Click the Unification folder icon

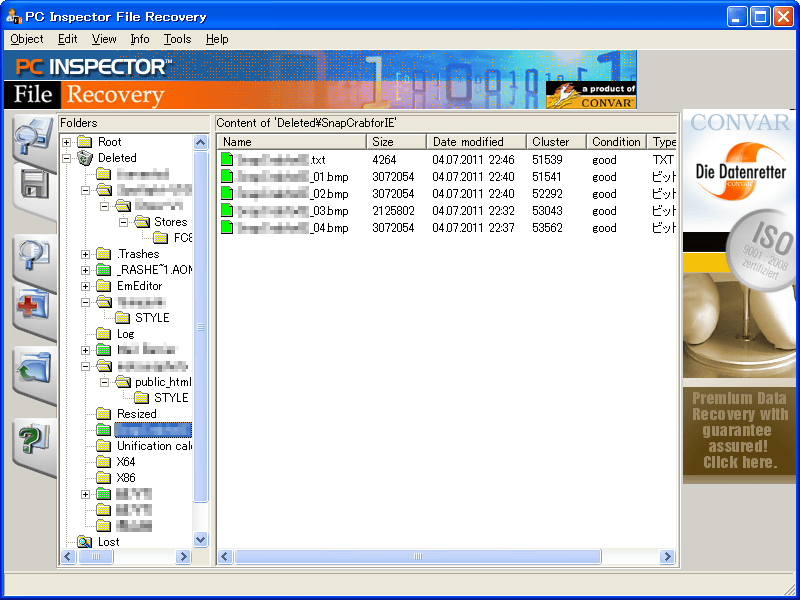(104, 445)
